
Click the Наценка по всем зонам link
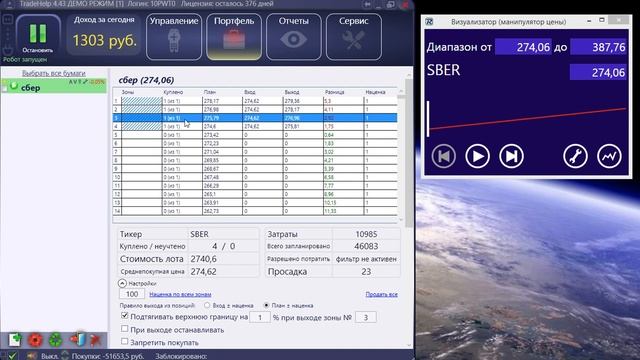coord(180,294)
